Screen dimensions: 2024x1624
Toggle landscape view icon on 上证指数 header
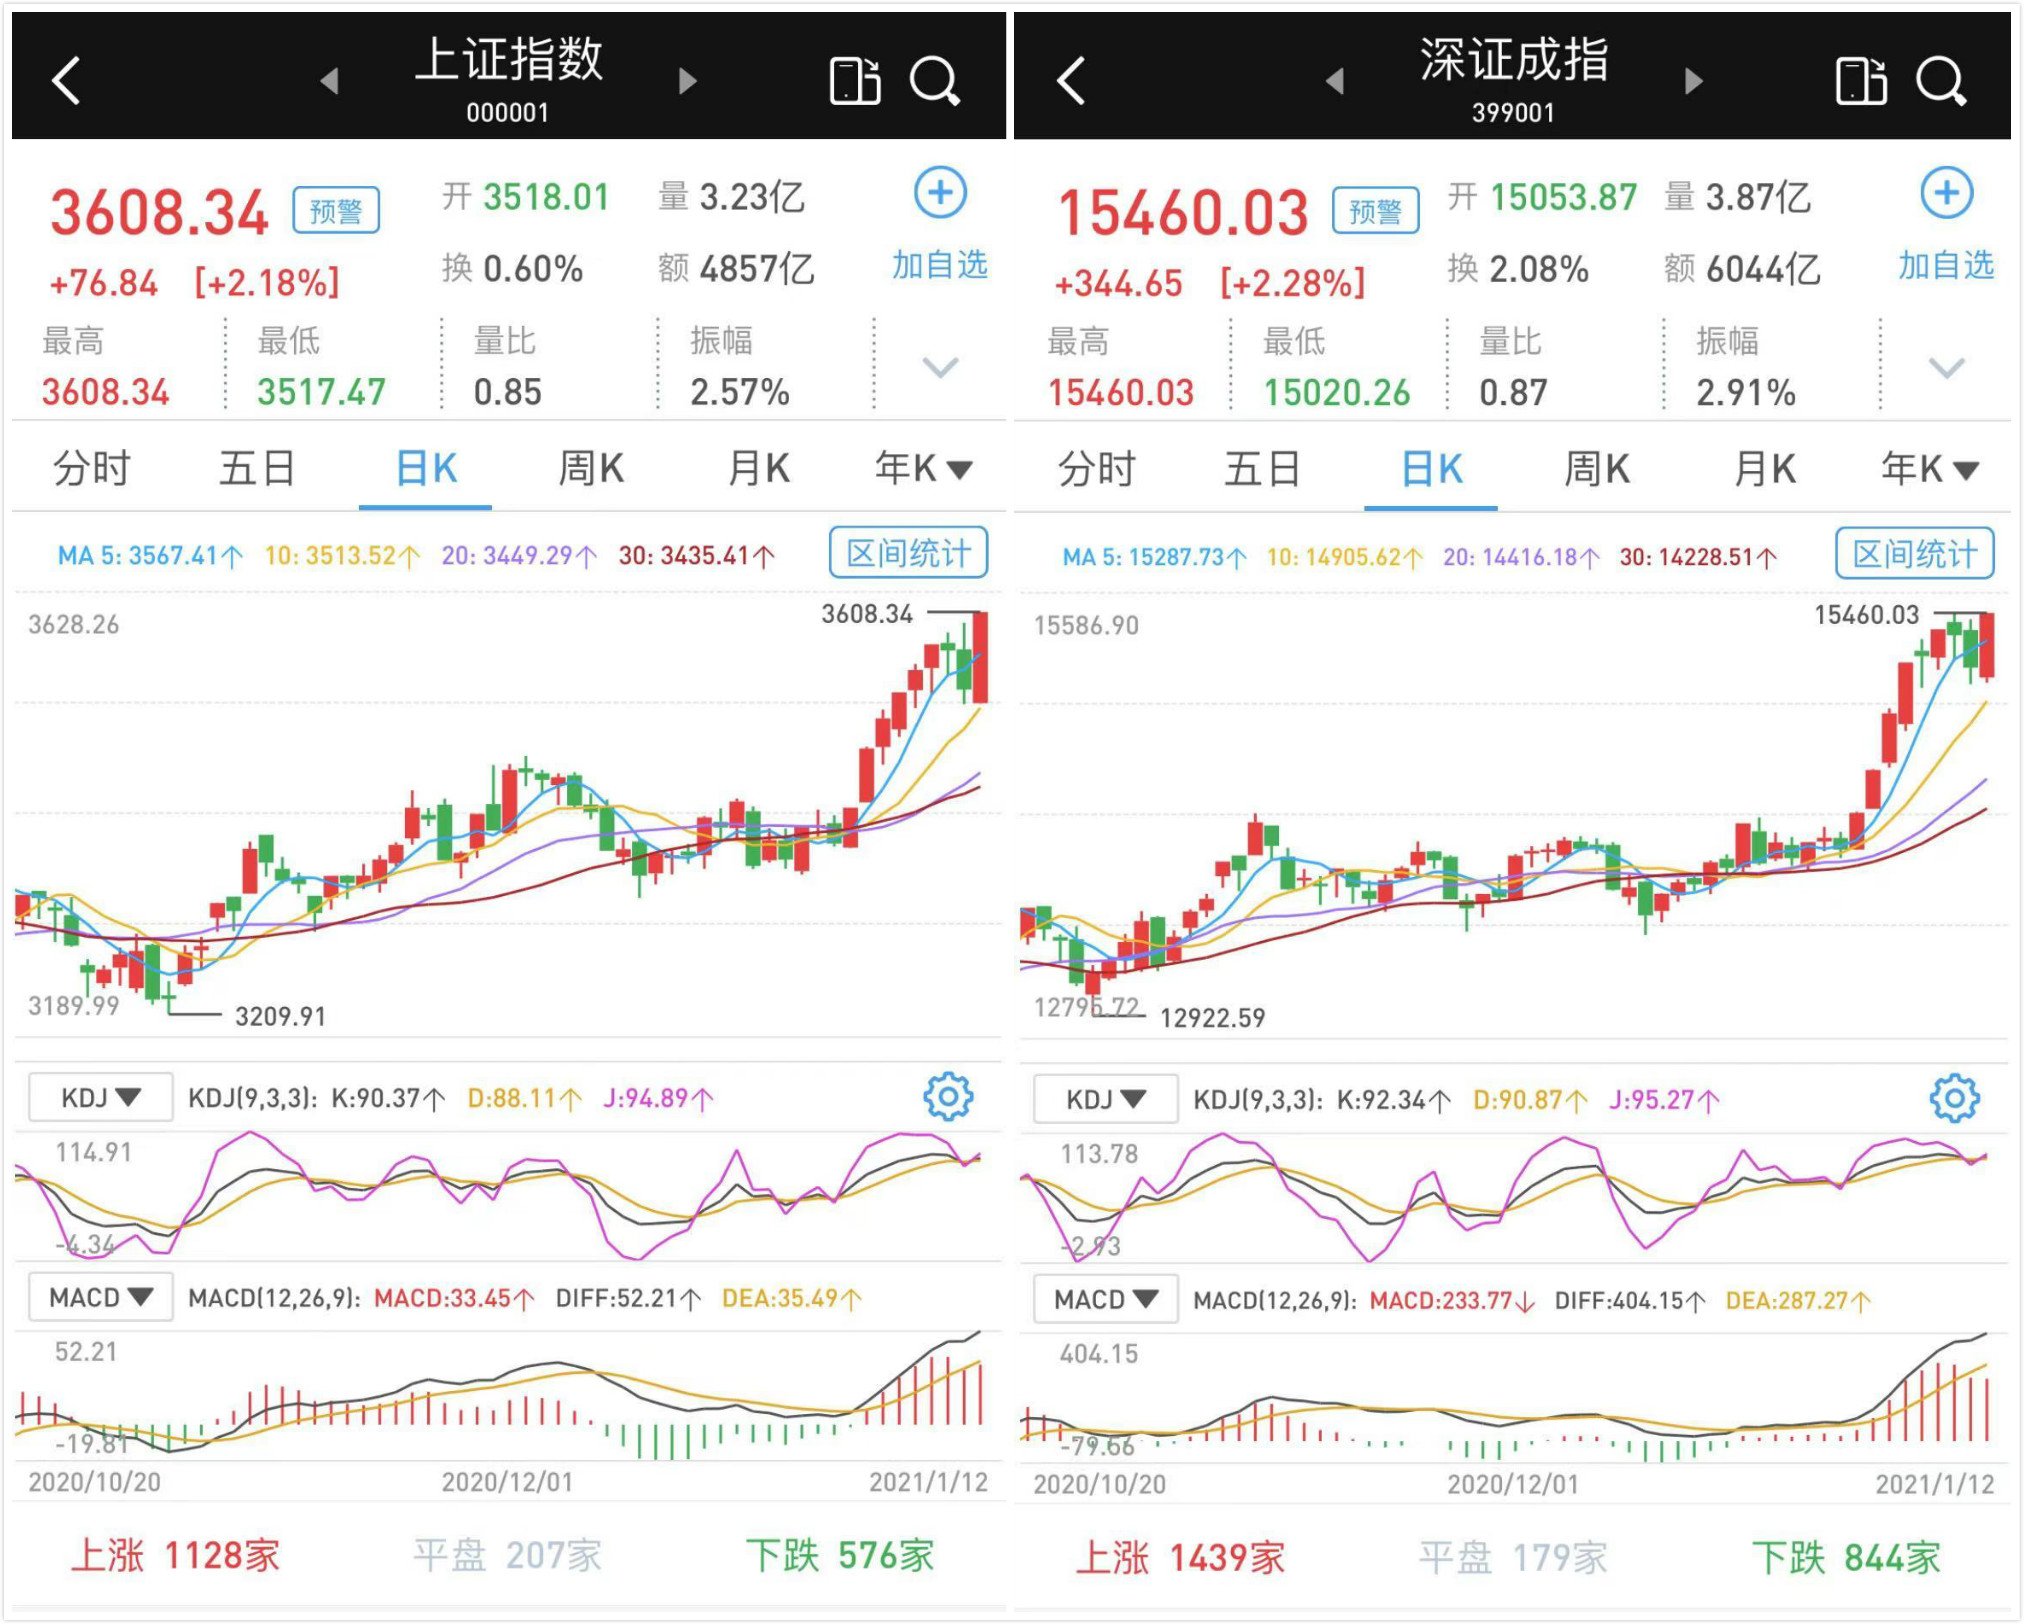[855, 81]
